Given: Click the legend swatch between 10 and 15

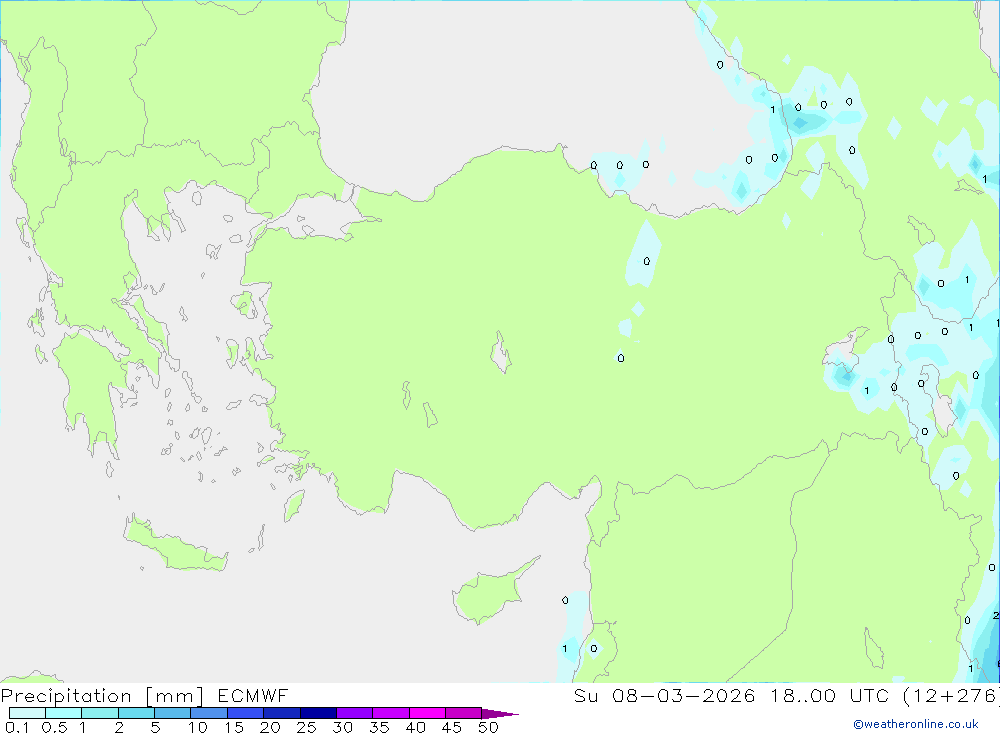Looking at the screenshot, I should [x=209, y=713].
